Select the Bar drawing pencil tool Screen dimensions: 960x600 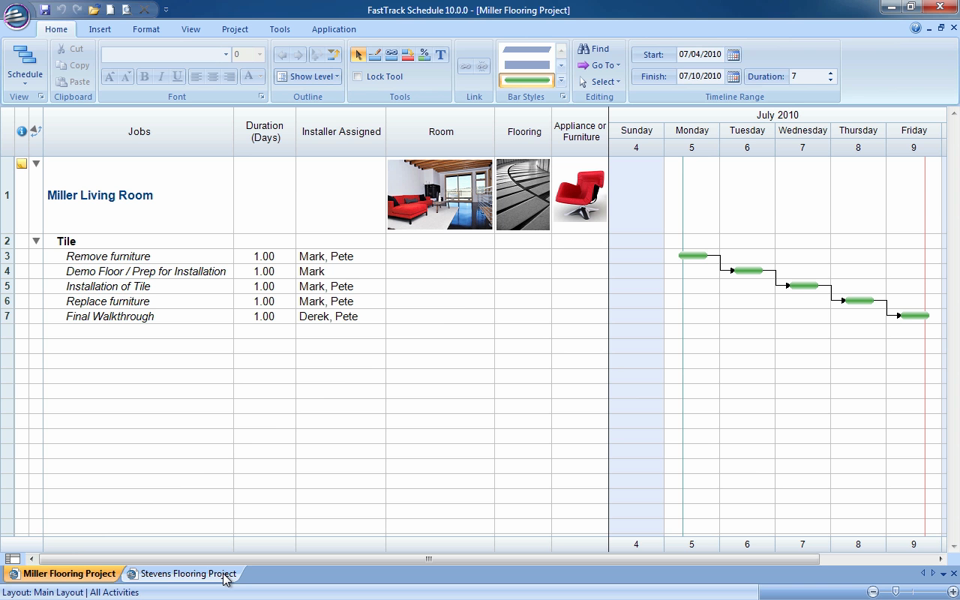coord(375,55)
